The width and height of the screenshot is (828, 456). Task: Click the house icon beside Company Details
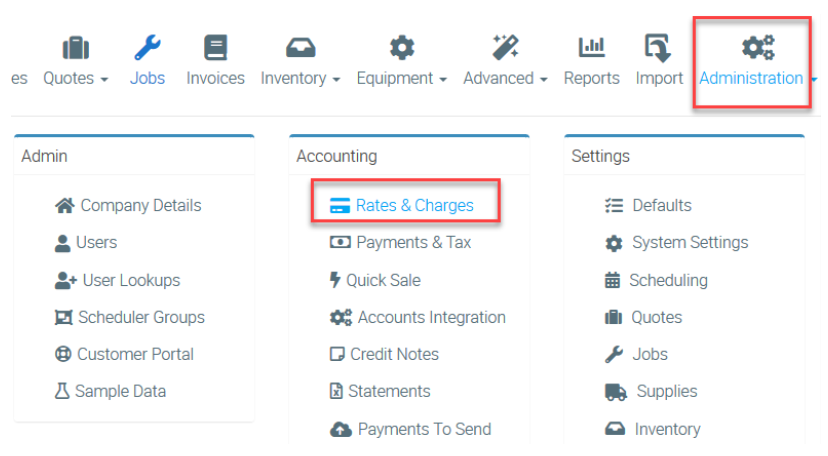click(65, 205)
